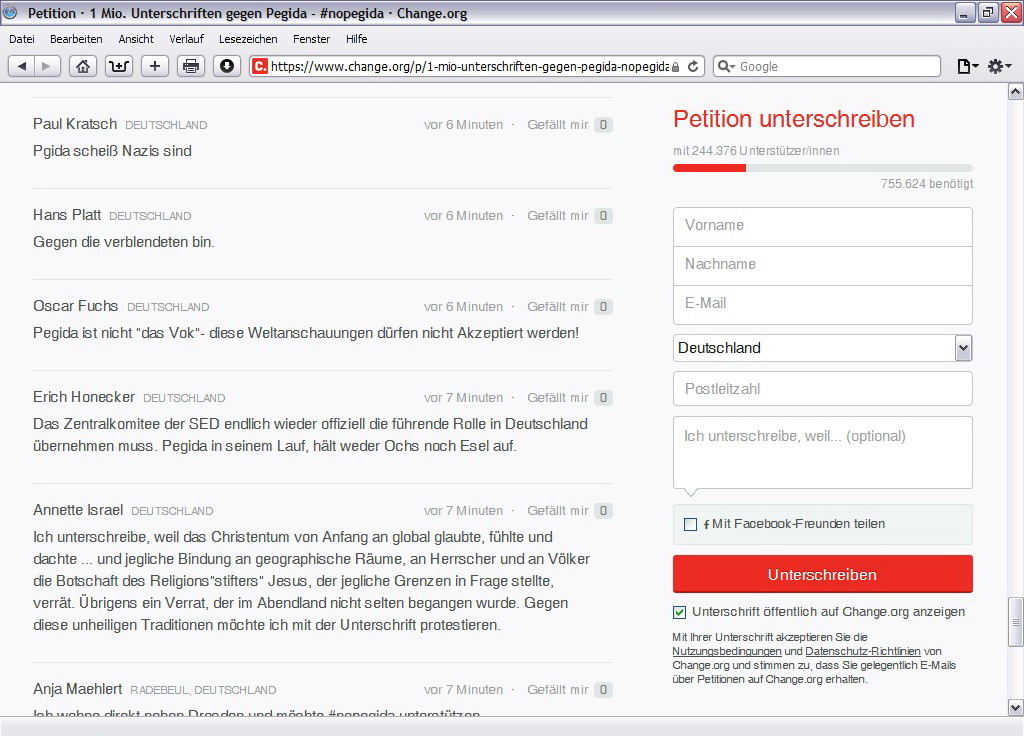Open the downloads arrow icon
Screen dimensions: 1024x736
pos(227,66)
